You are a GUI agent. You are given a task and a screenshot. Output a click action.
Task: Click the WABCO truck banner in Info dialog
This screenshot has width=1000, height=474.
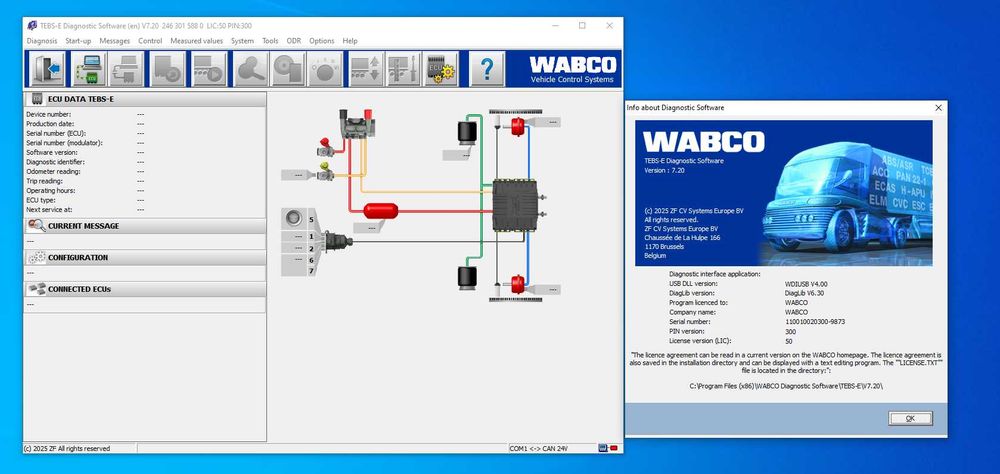784,193
